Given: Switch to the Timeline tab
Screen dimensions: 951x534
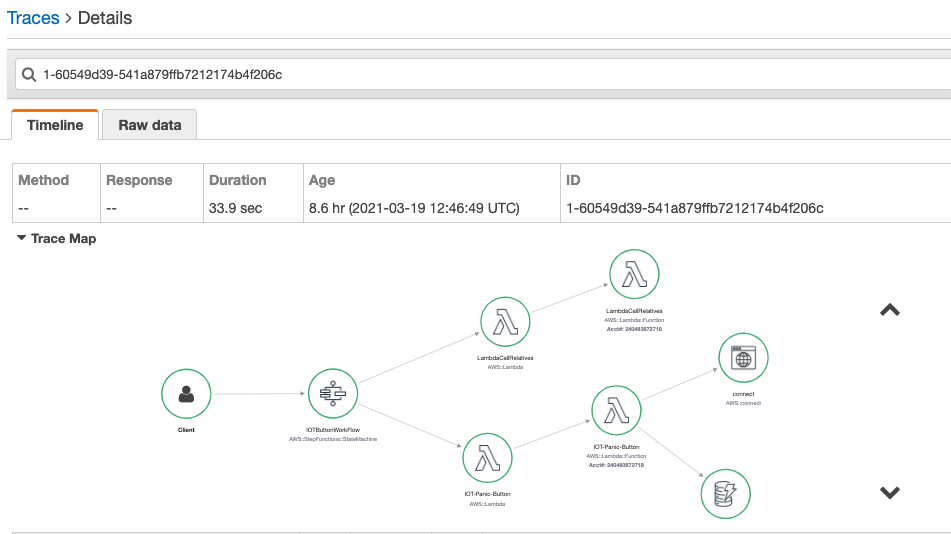Looking at the screenshot, I should (55, 125).
